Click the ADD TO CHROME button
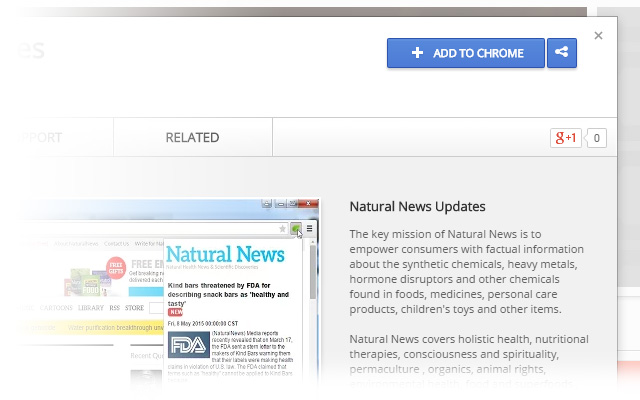This screenshot has width=640, height=400. 465,53
